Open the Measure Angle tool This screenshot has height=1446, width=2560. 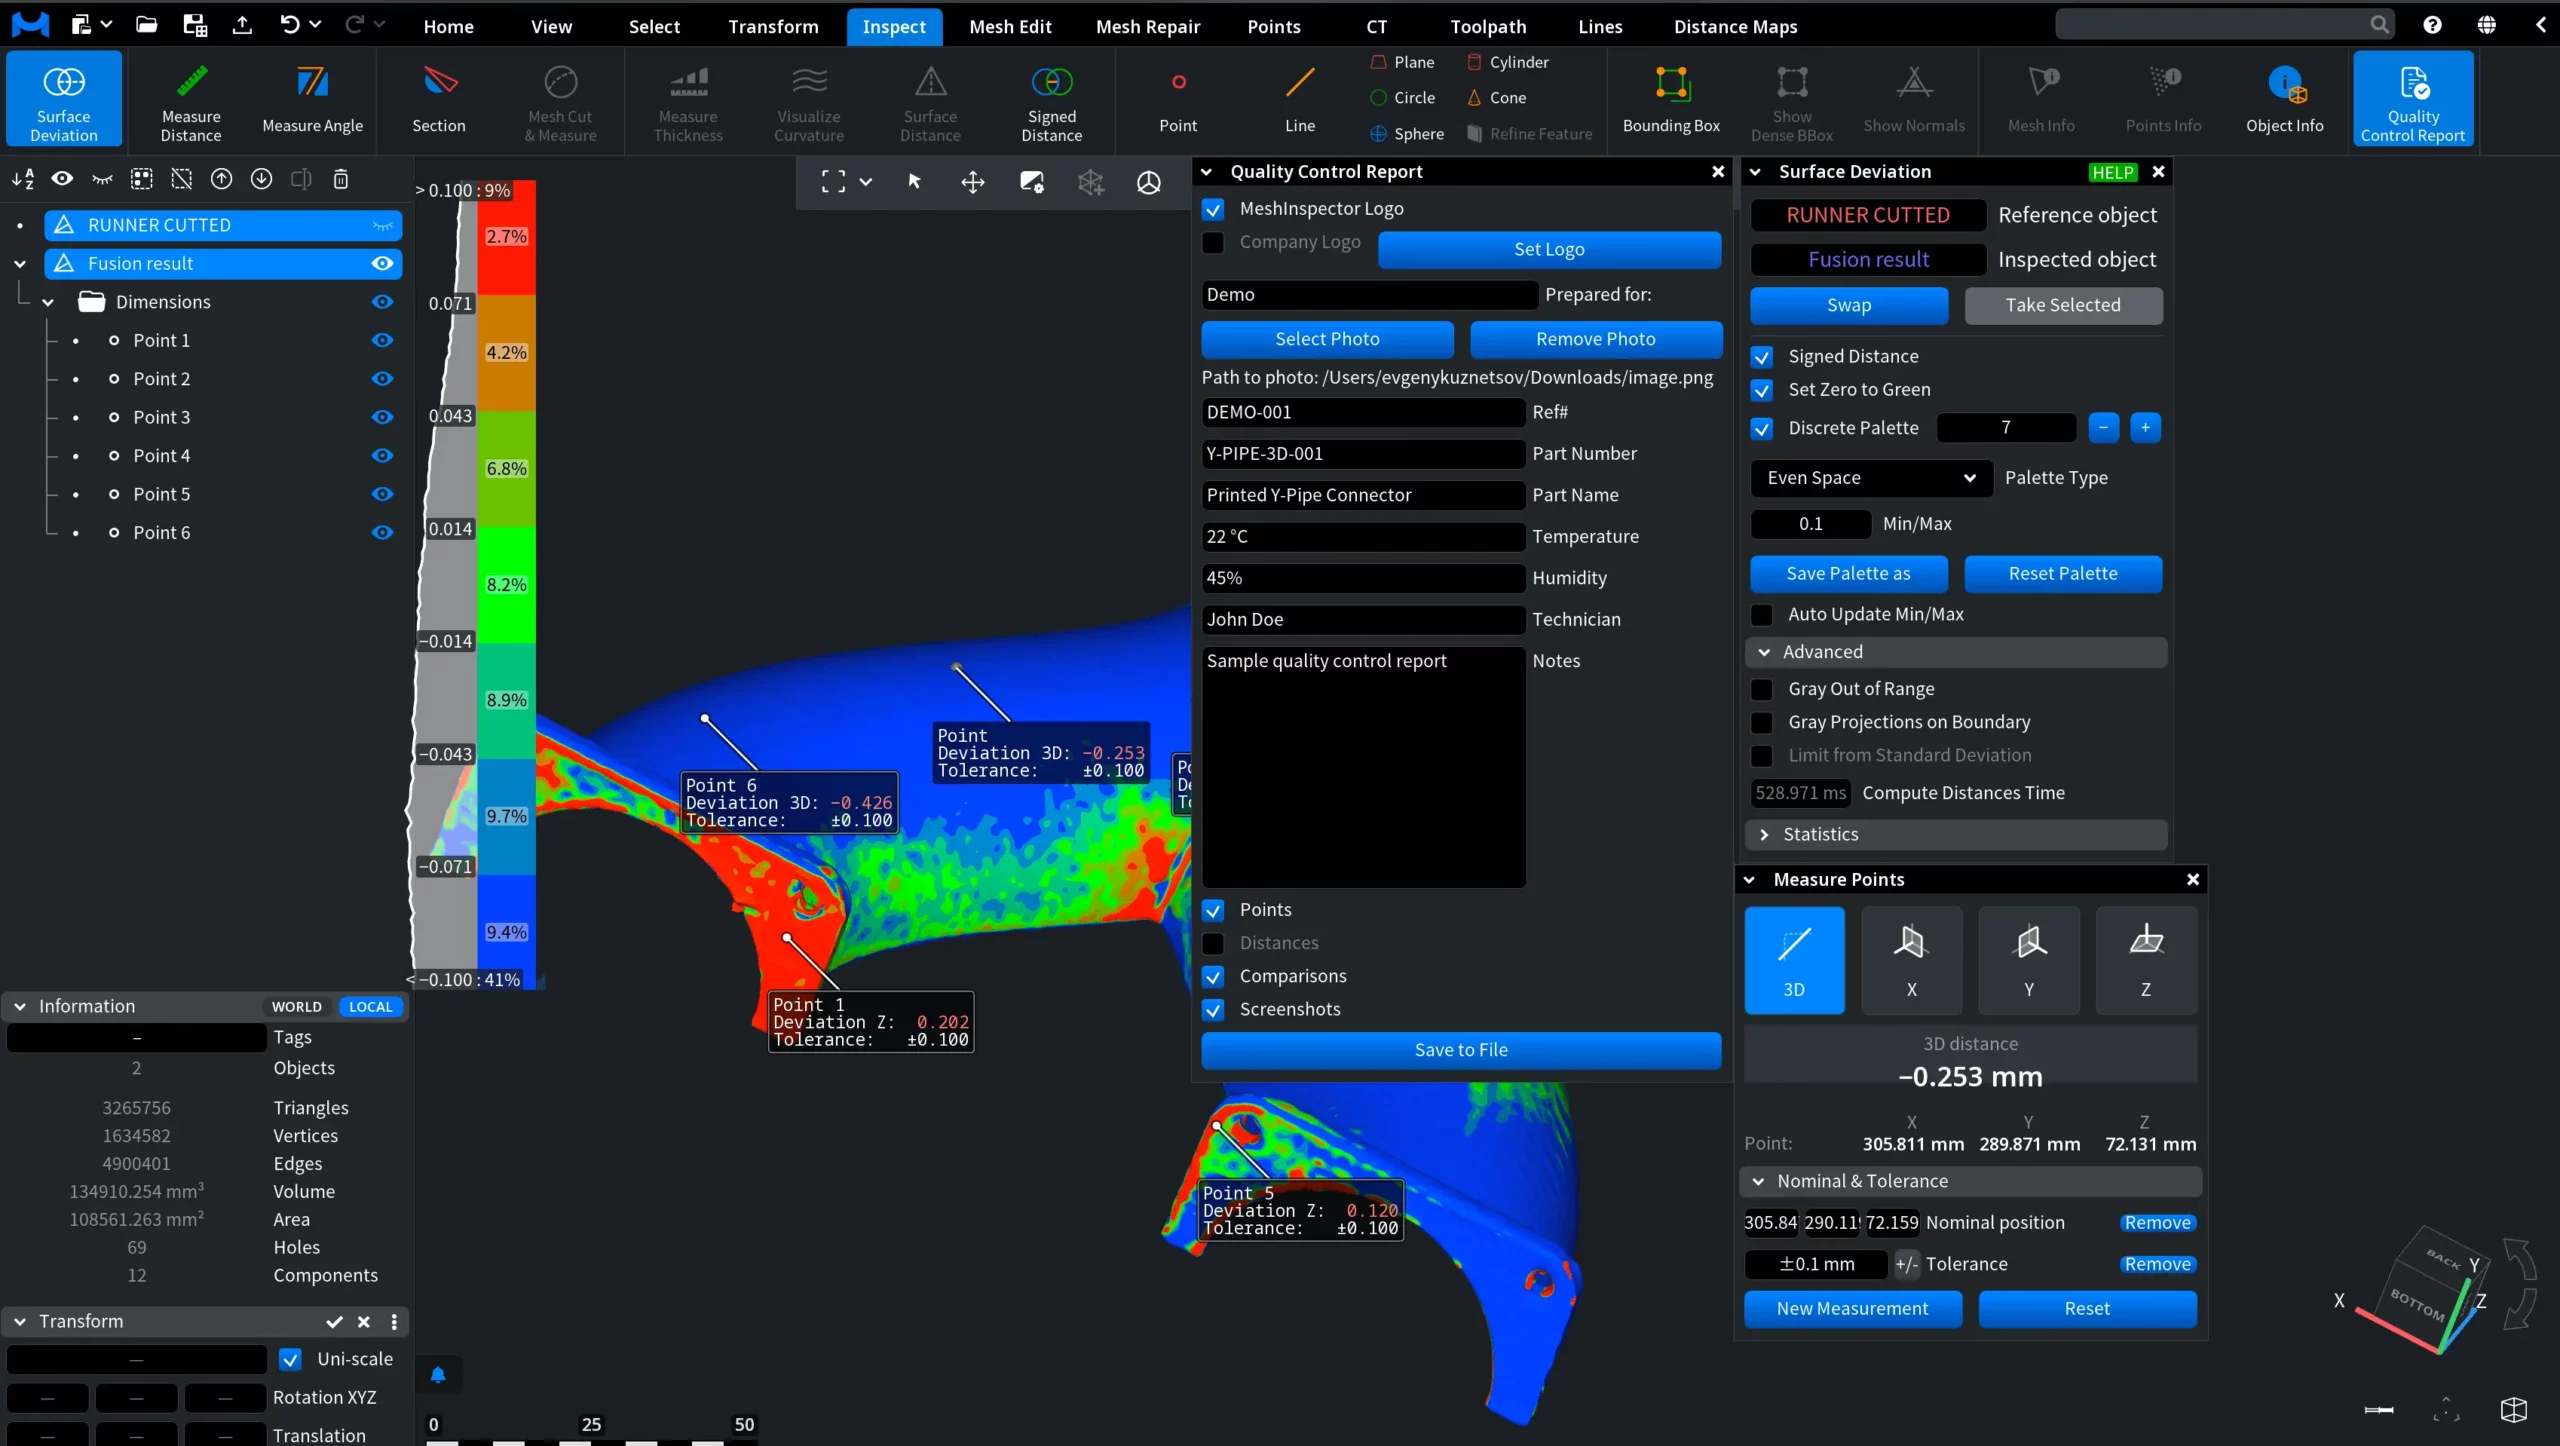pos(312,100)
